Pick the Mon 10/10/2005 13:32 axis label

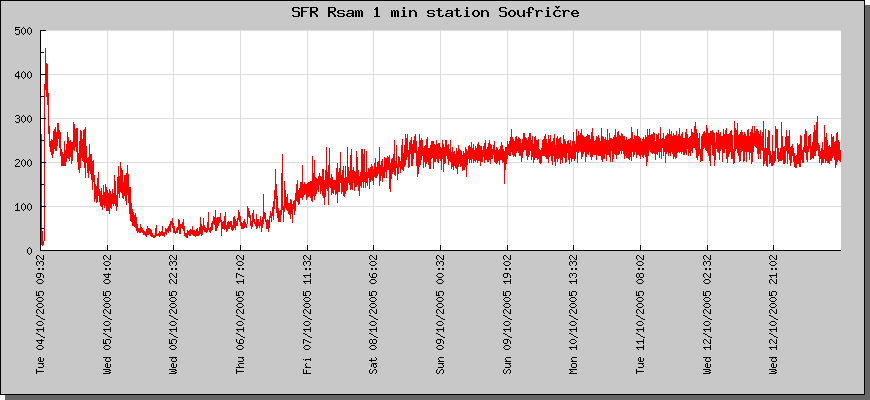[x=574, y=313]
